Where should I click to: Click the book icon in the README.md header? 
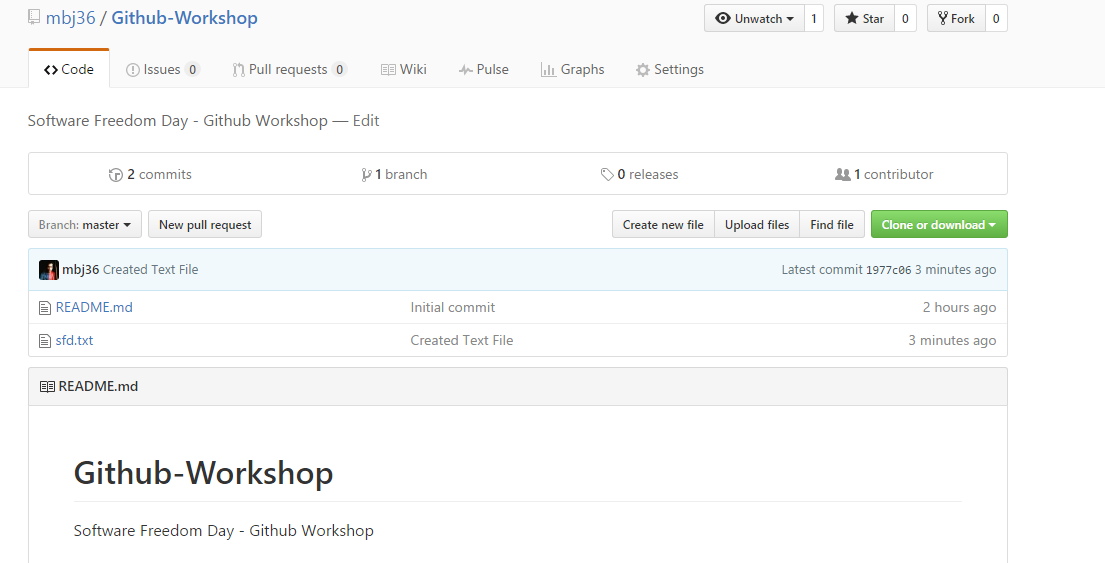tap(47, 387)
